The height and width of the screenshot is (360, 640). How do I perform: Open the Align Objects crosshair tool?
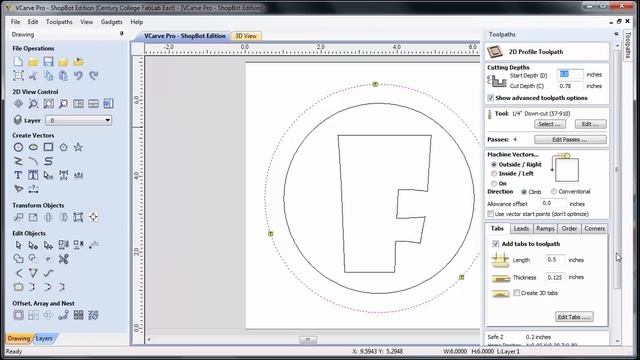[x=93, y=217]
